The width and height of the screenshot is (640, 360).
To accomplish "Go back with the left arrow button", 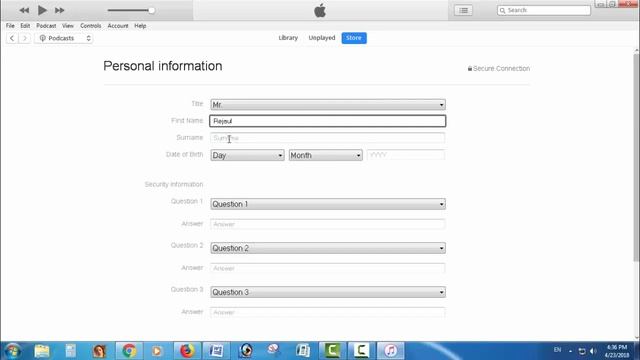I will point(12,38).
